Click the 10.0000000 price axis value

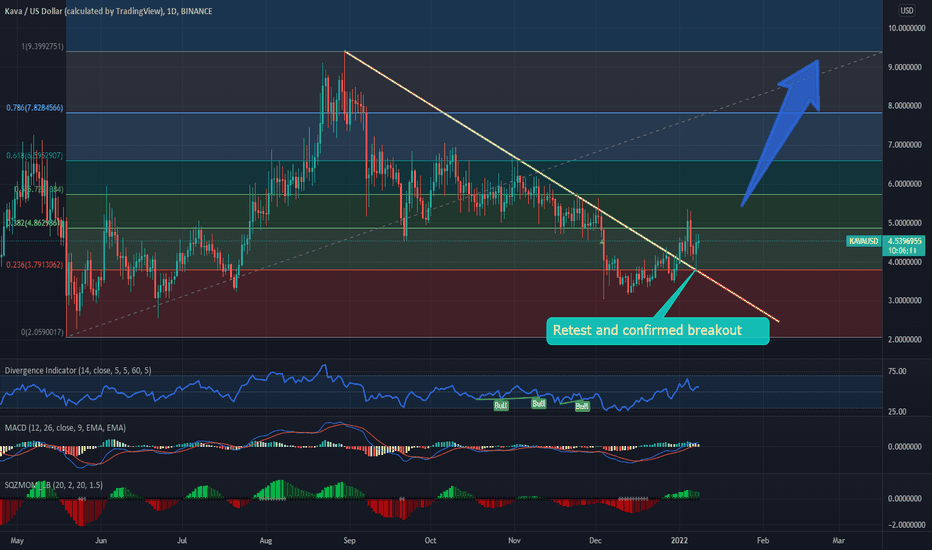906,29
